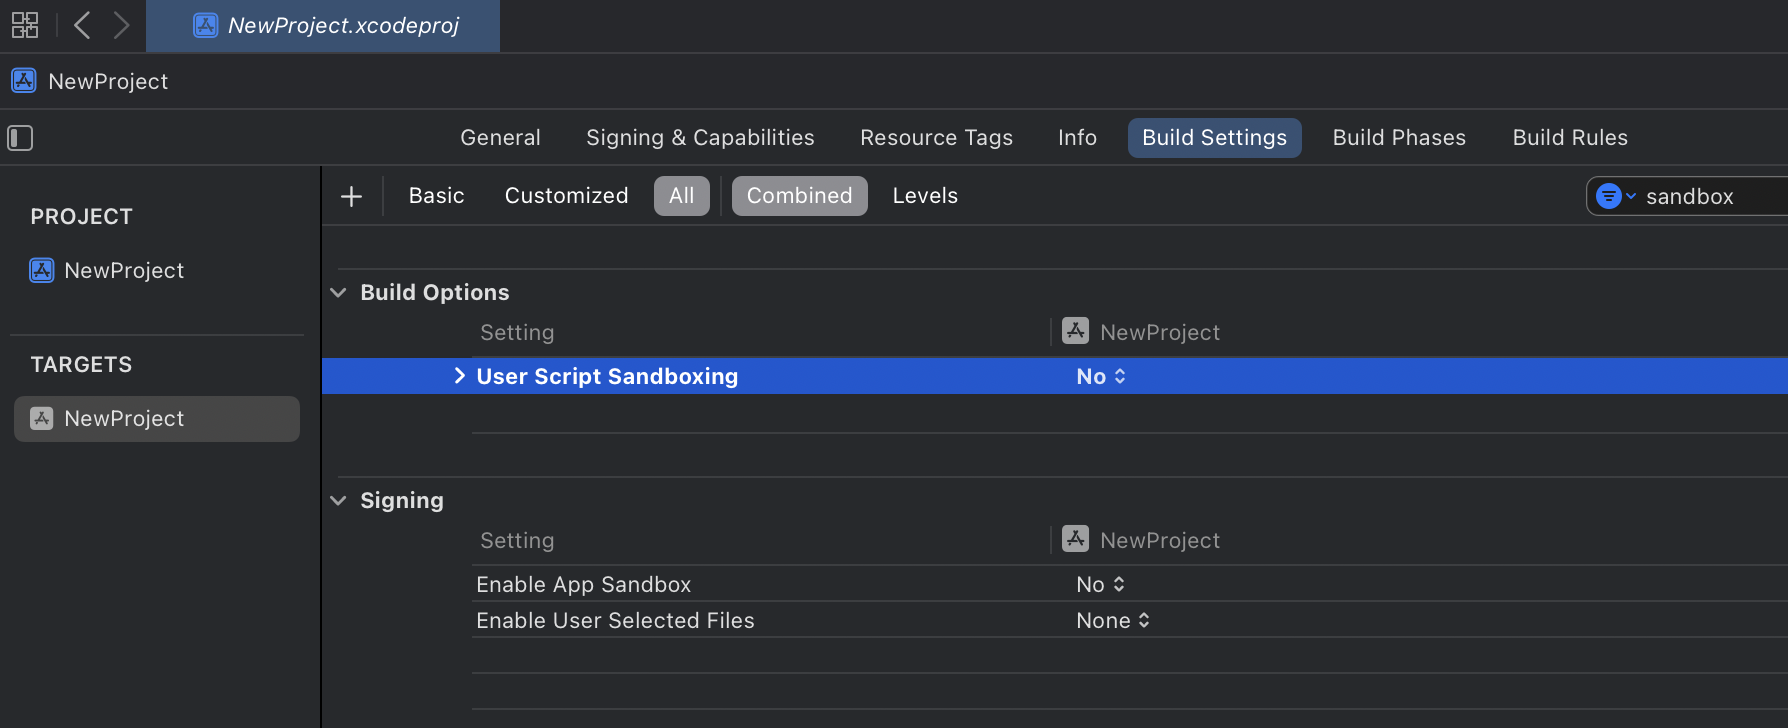
Task: Open Enable App Sandbox value dropdown
Action: (x=1101, y=585)
